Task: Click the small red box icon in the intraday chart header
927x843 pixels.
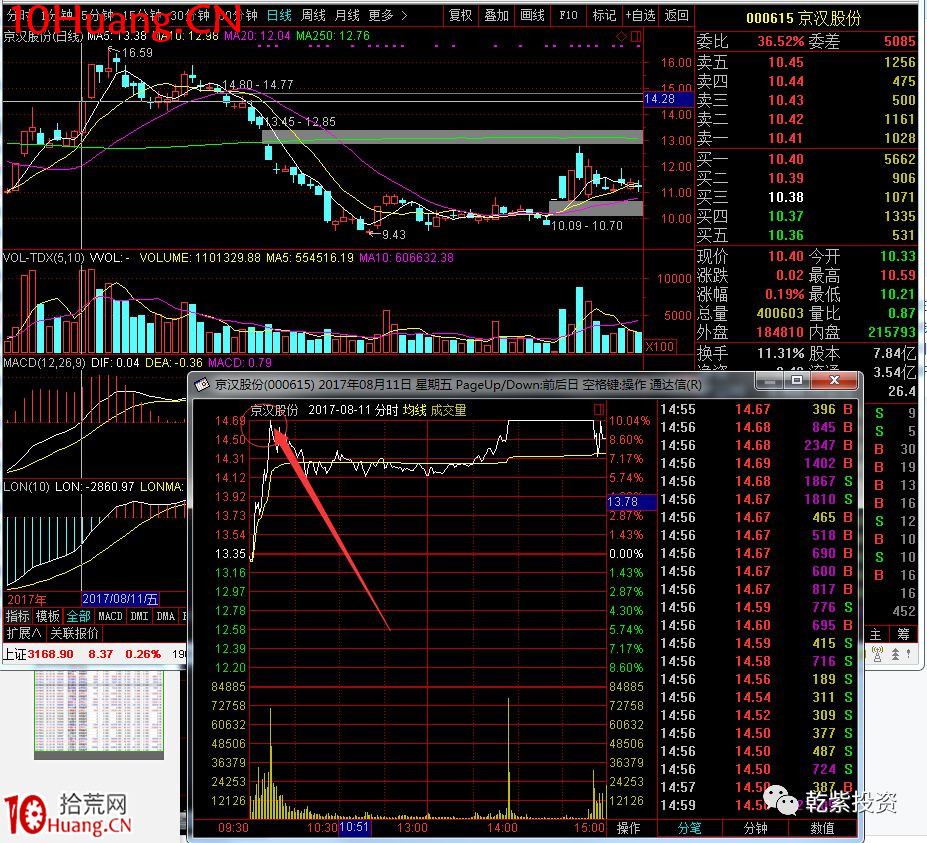Action: [x=599, y=409]
